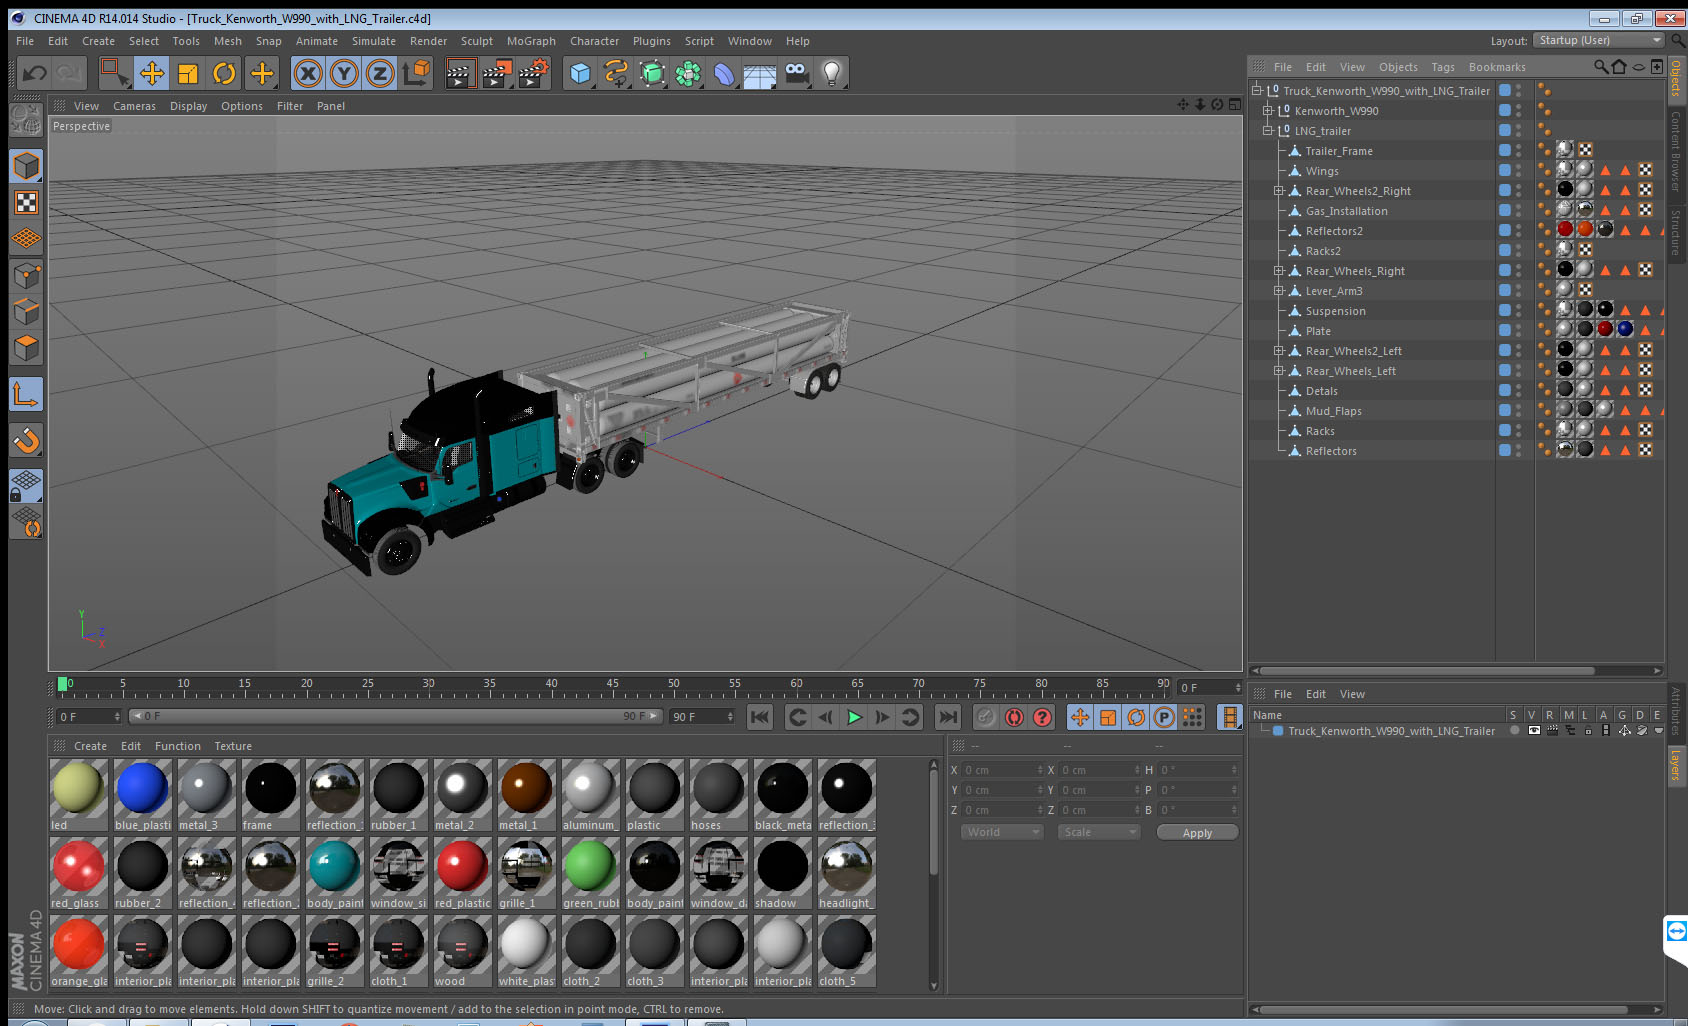
Task: Expand Lever_Arm3 node
Action: (1278, 291)
